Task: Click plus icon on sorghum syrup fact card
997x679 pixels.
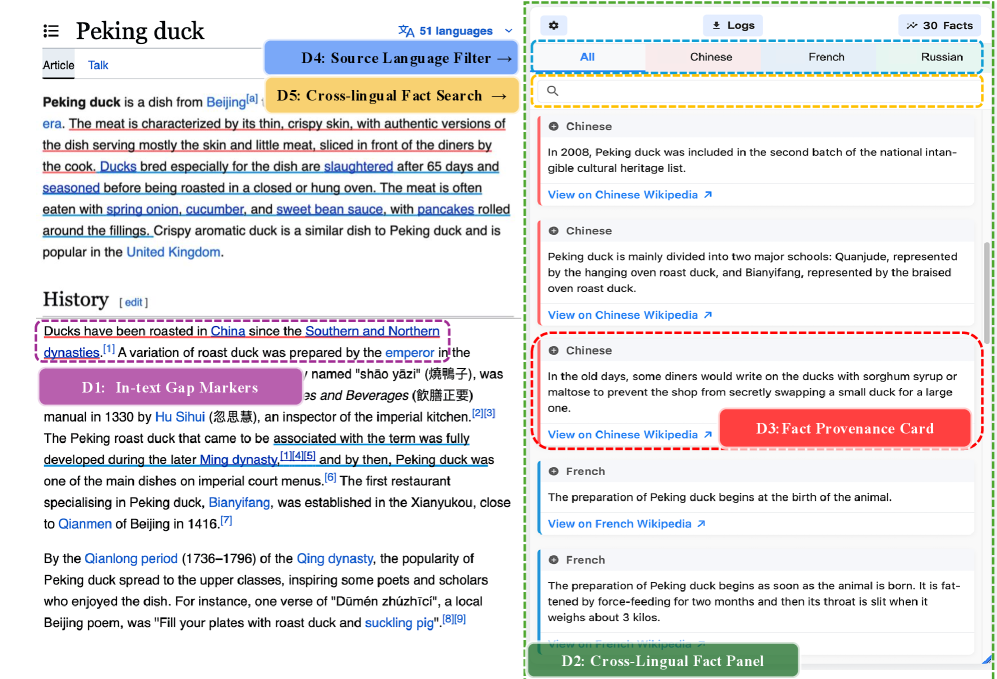Action: (553, 351)
